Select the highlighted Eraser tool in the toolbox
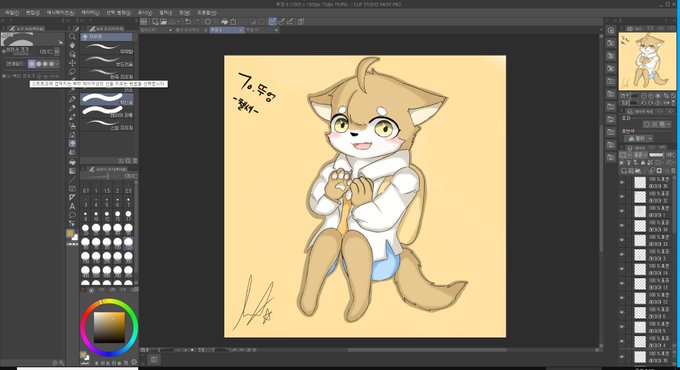The width and height of the screenshot is (680, 370). pyautogui.click(x=72, y=144)
